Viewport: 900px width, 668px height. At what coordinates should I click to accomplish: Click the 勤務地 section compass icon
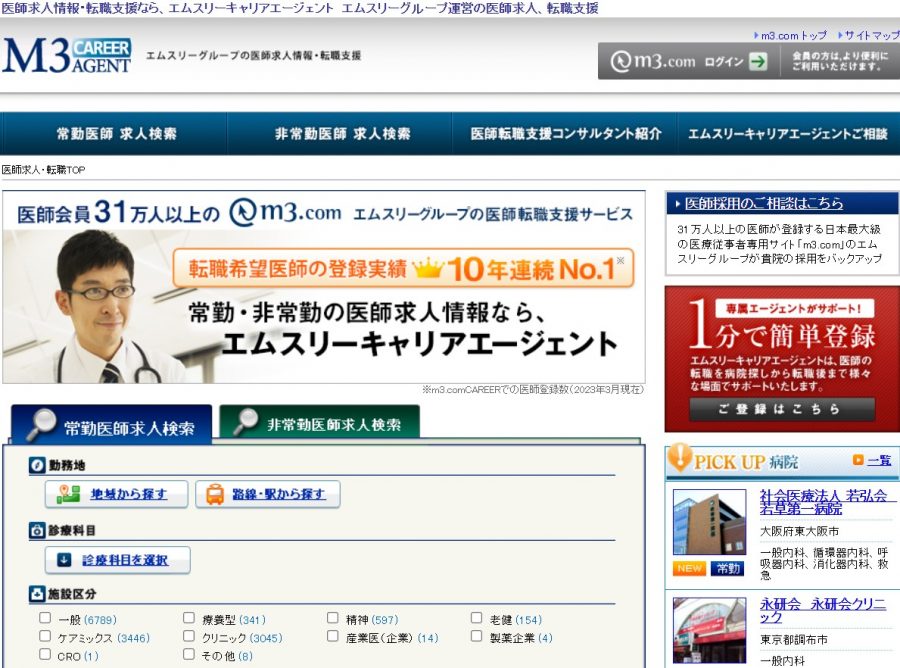pos(37,465)
